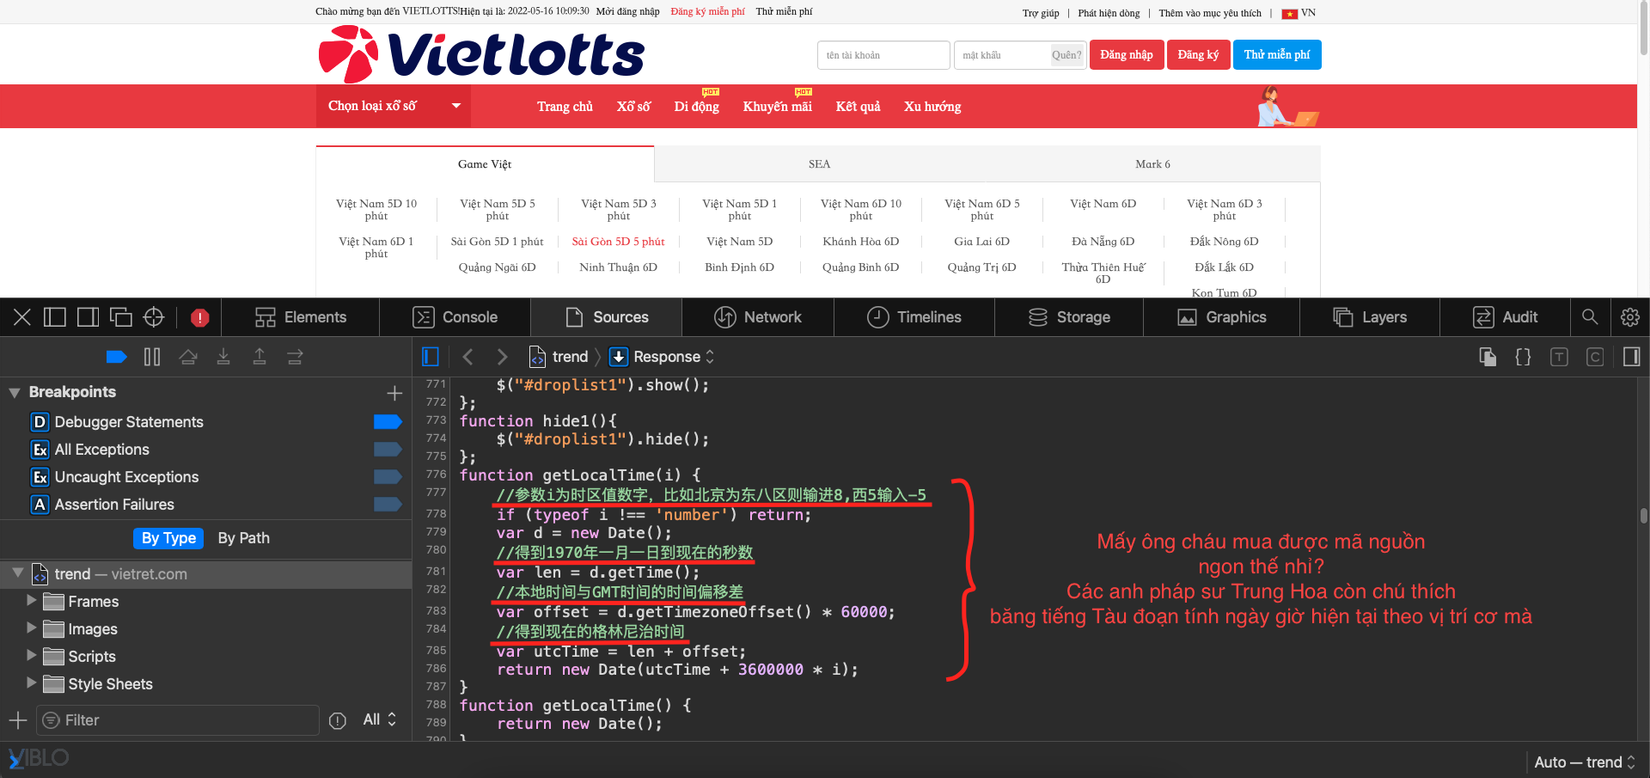The width and height of the screenshot is (1650, 778).
Task: Pause script execution in the debugger
Action: (152, 357)
